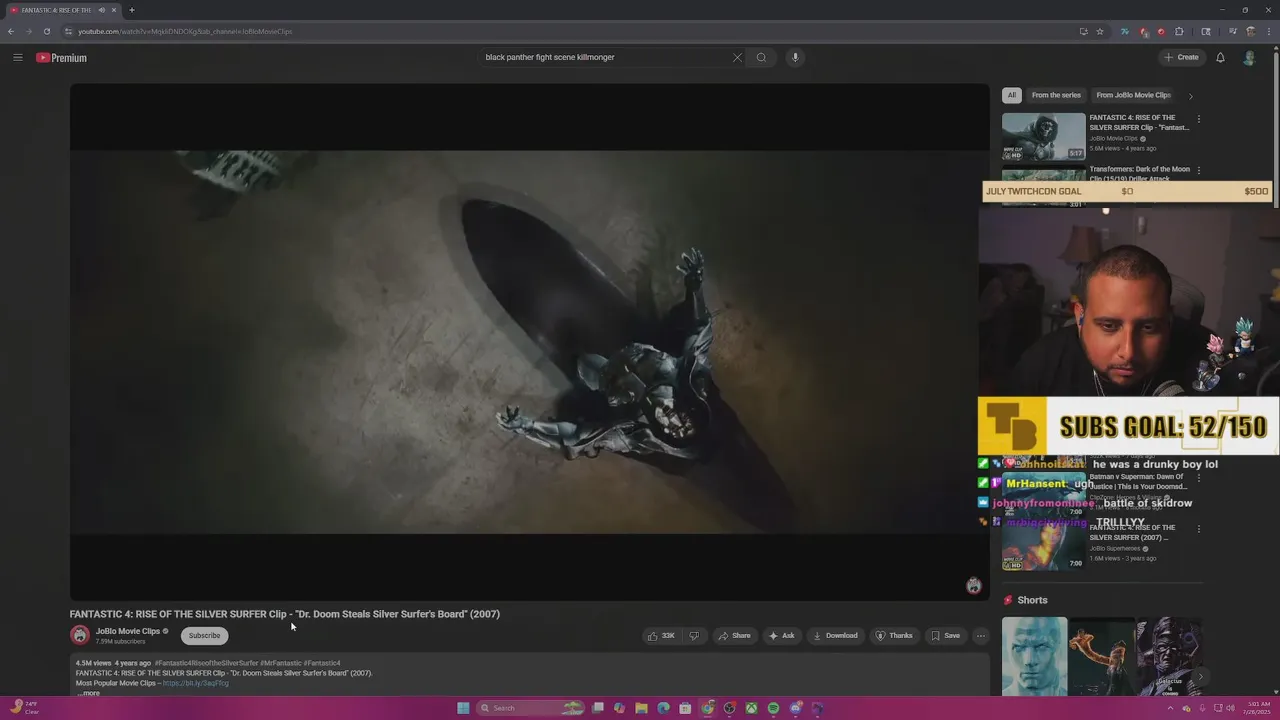This screenshot has width=1280, height=720.
Task: Clear the search box text with X
Action: (x=737, y=57)
